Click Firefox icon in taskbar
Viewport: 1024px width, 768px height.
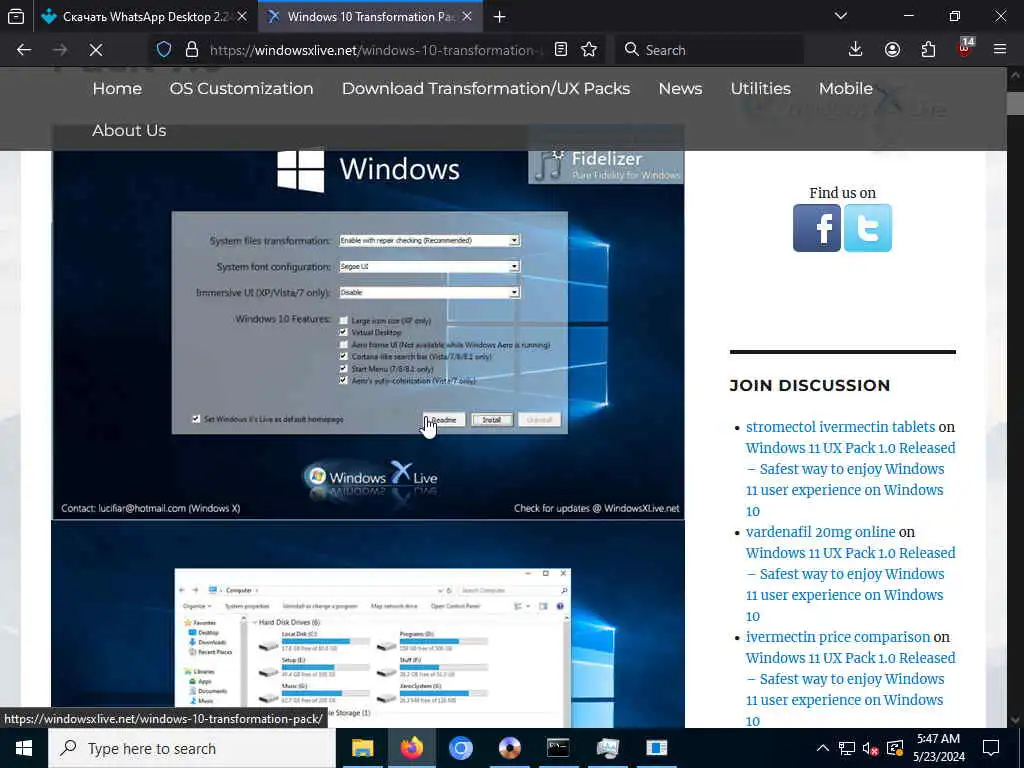pos(411,748)
